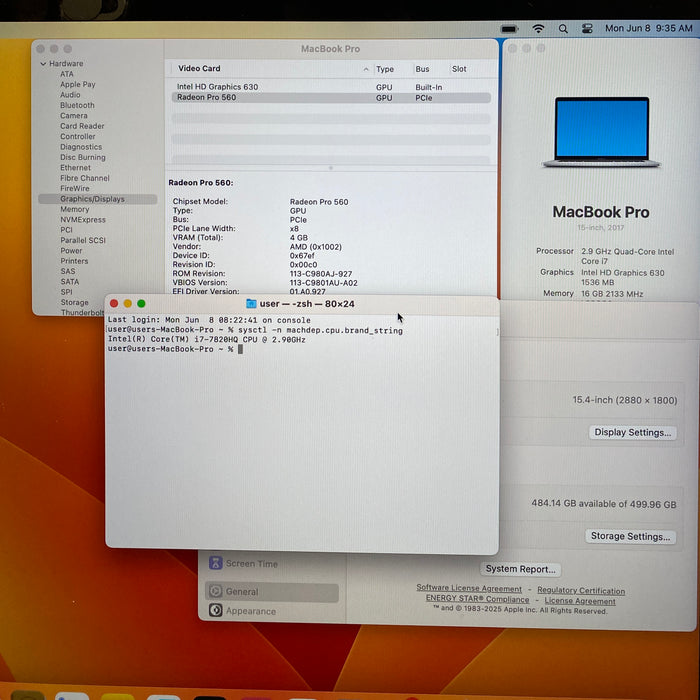Image resolution: width=700 pixels, height=700 pixels.
Task: Select Parallel SCSI in hardware sidebar
Action: [83, 240]
